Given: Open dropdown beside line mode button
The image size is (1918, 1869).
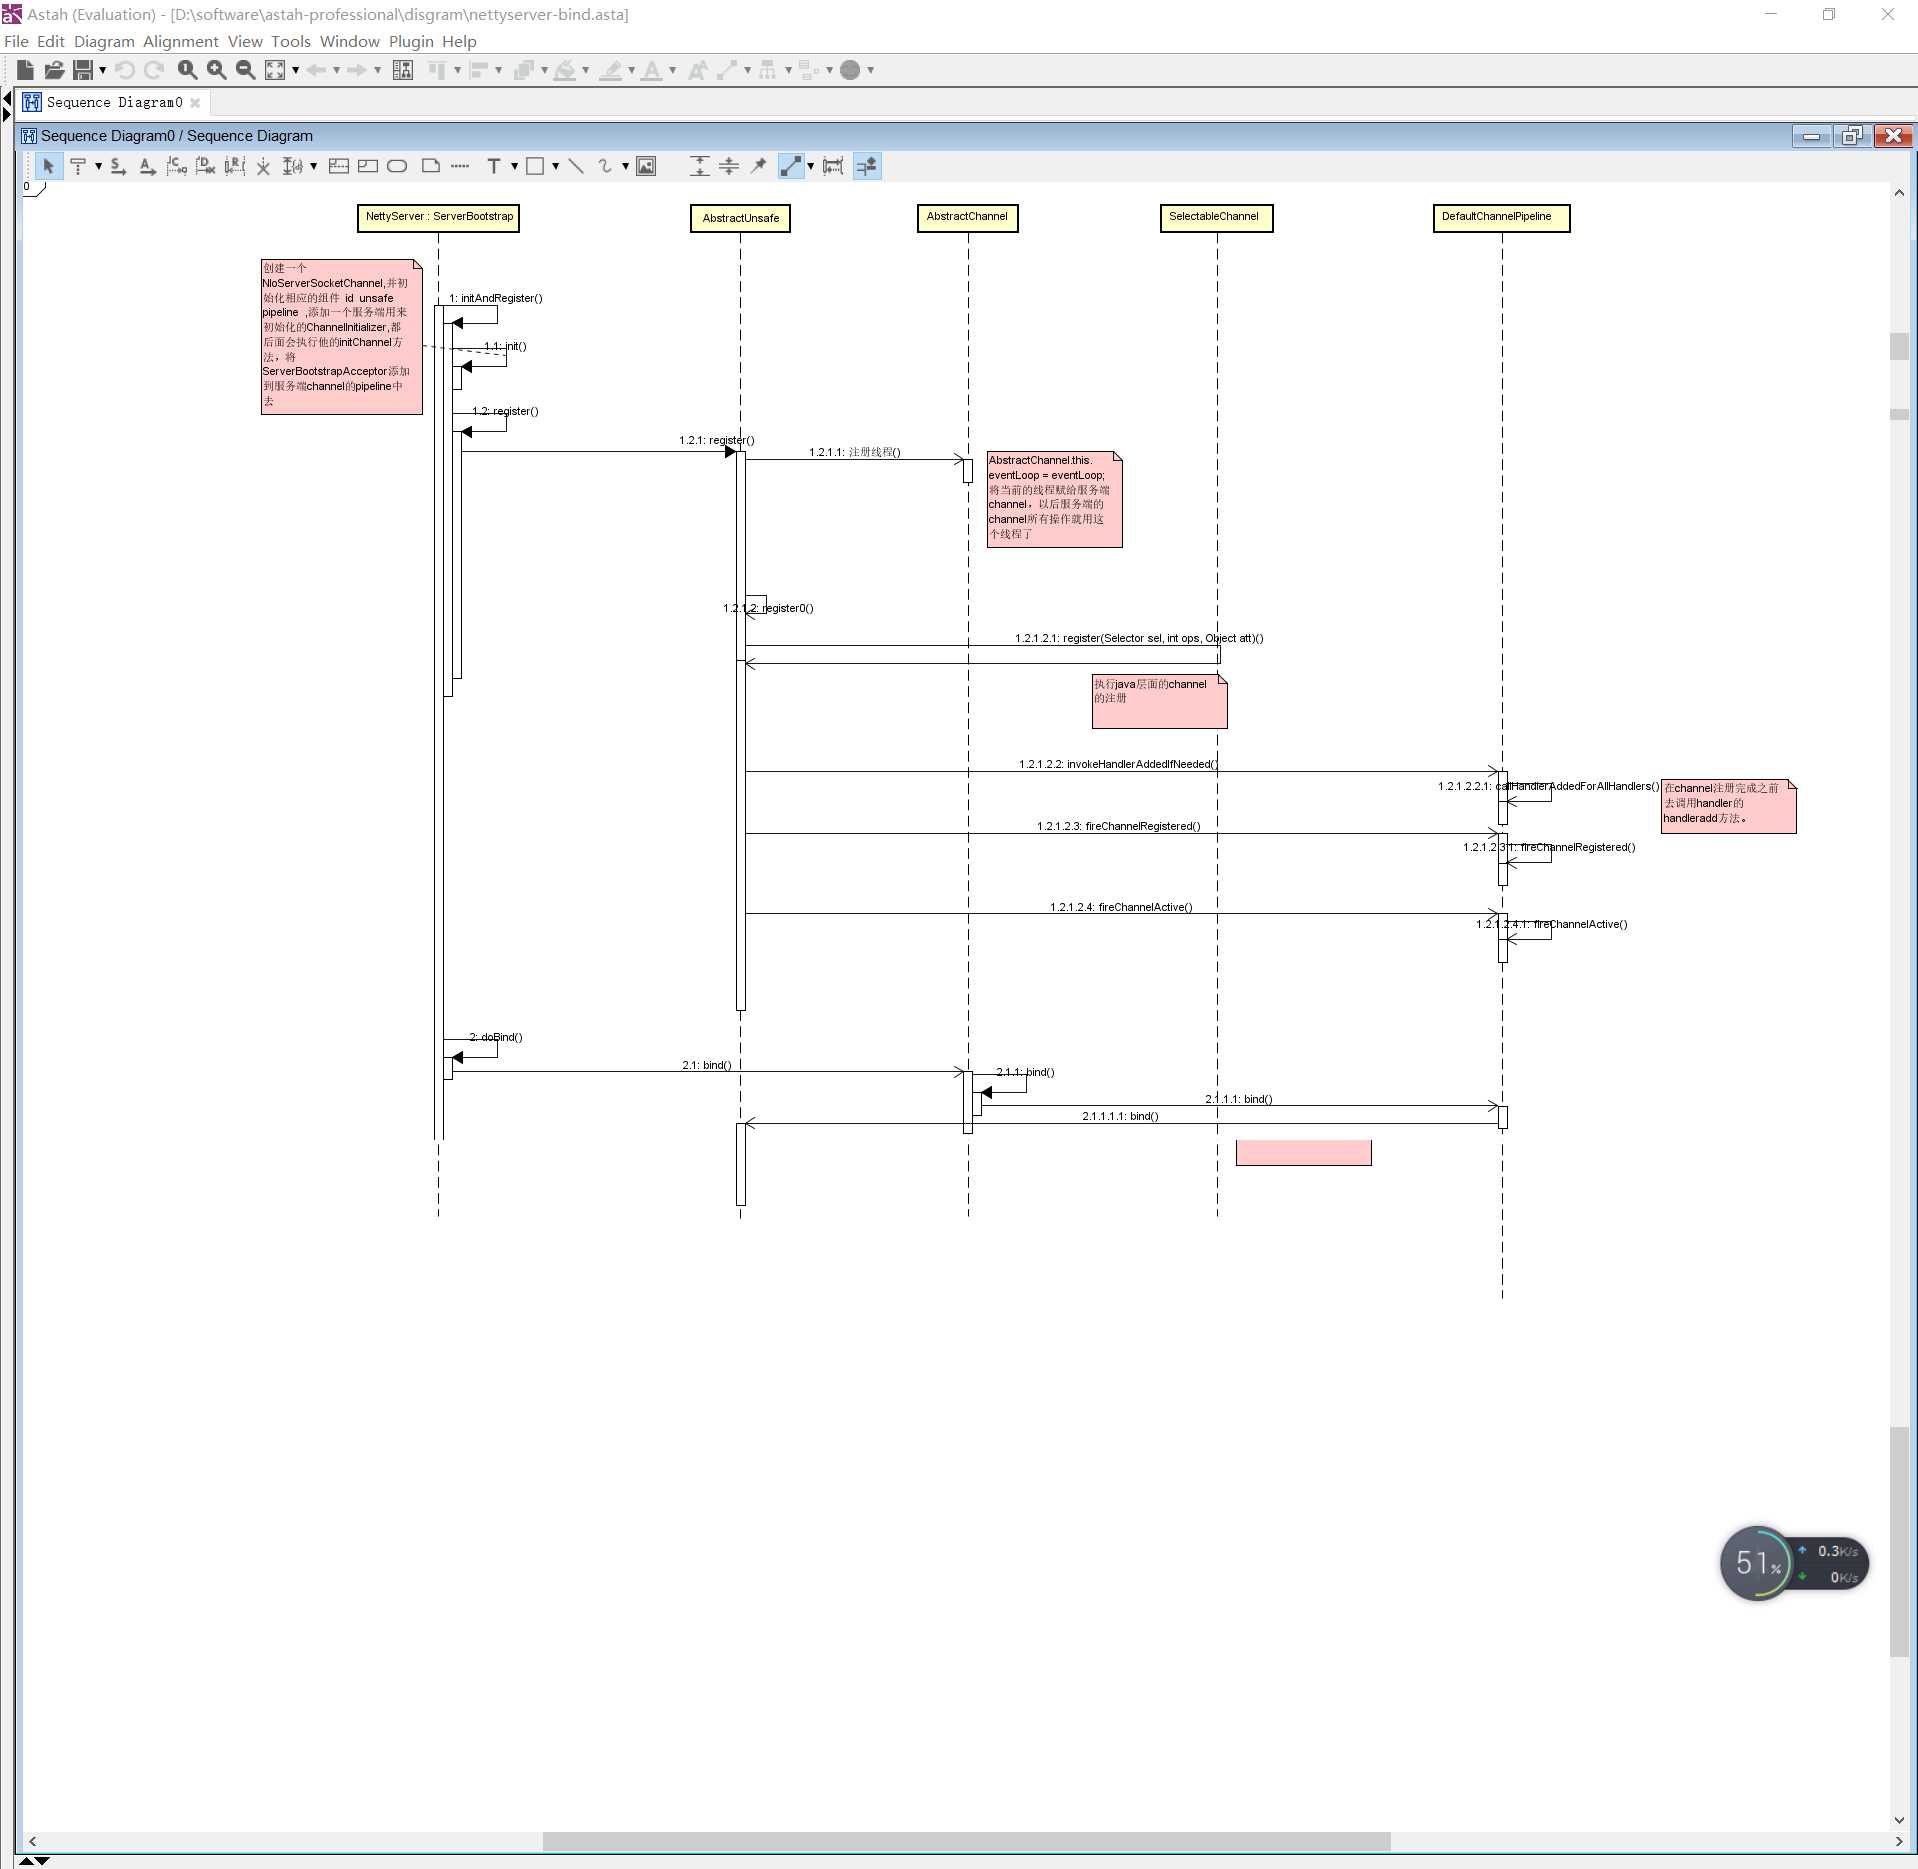Looking at the screenshot, I should (x=810, y=166).
